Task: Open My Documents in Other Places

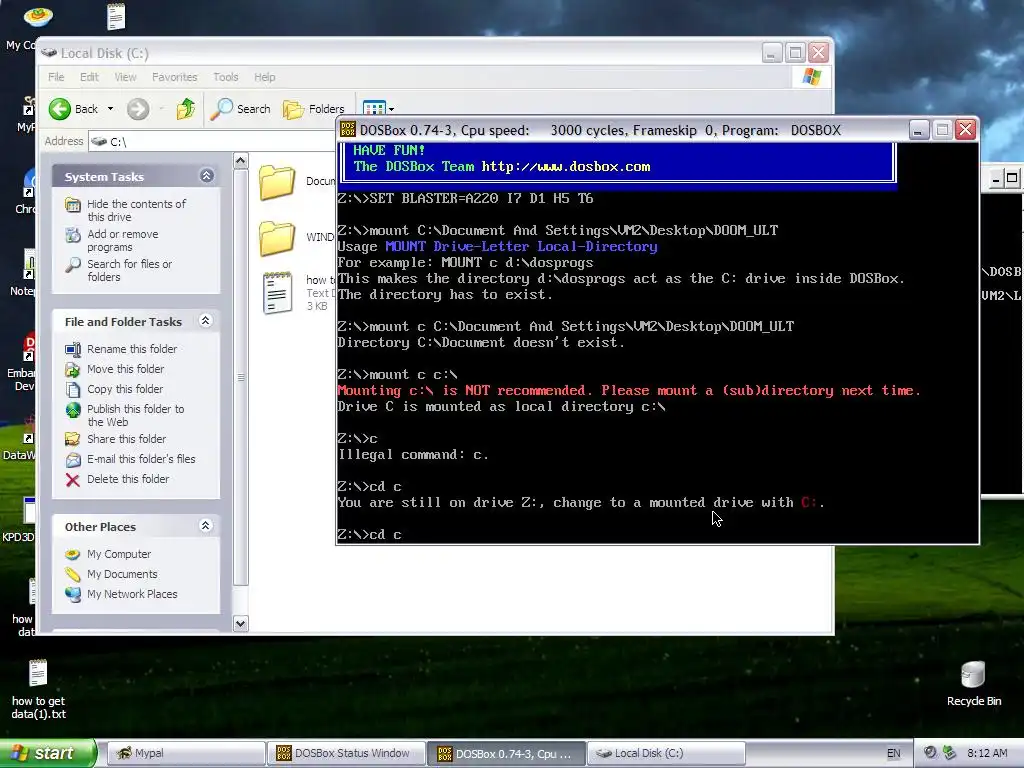Action: click(122, 574)
